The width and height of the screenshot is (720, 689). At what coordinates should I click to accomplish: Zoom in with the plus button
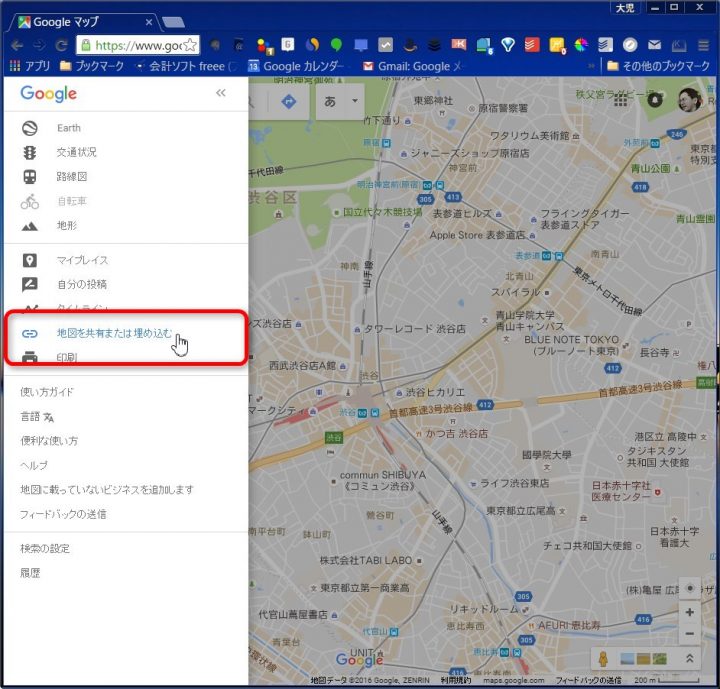[690, 612]
